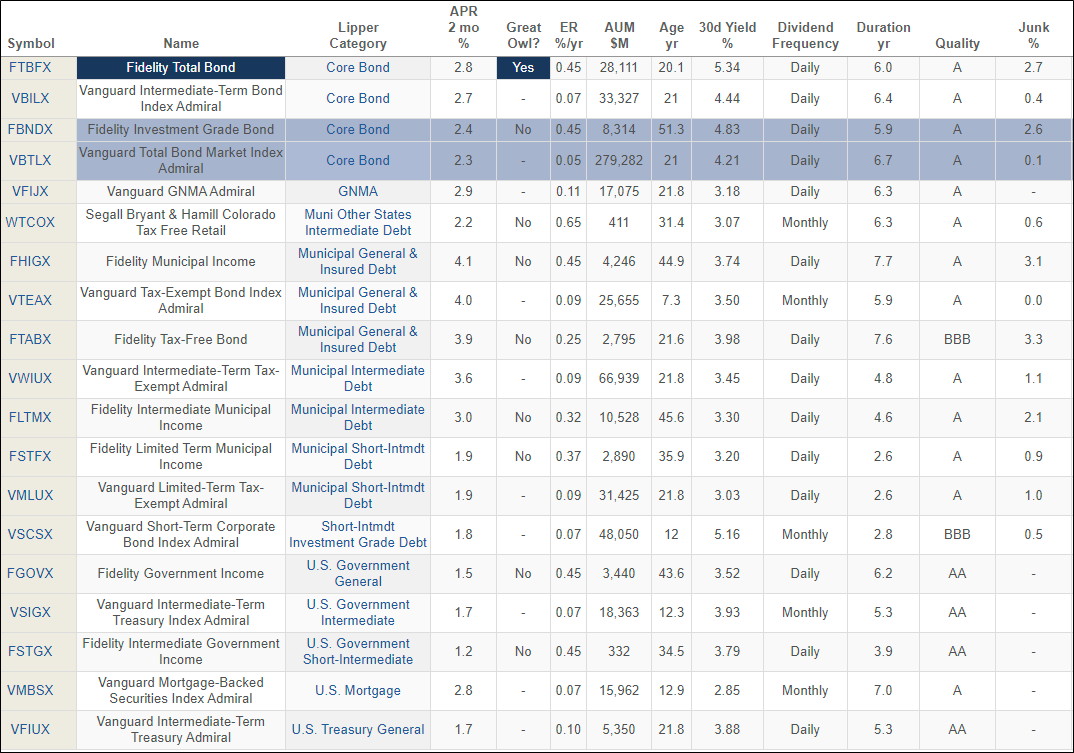The height and width of the screenshot is (753, 1074).
Task: Select the VBTLX ticker link
Action: coord(30,161)
